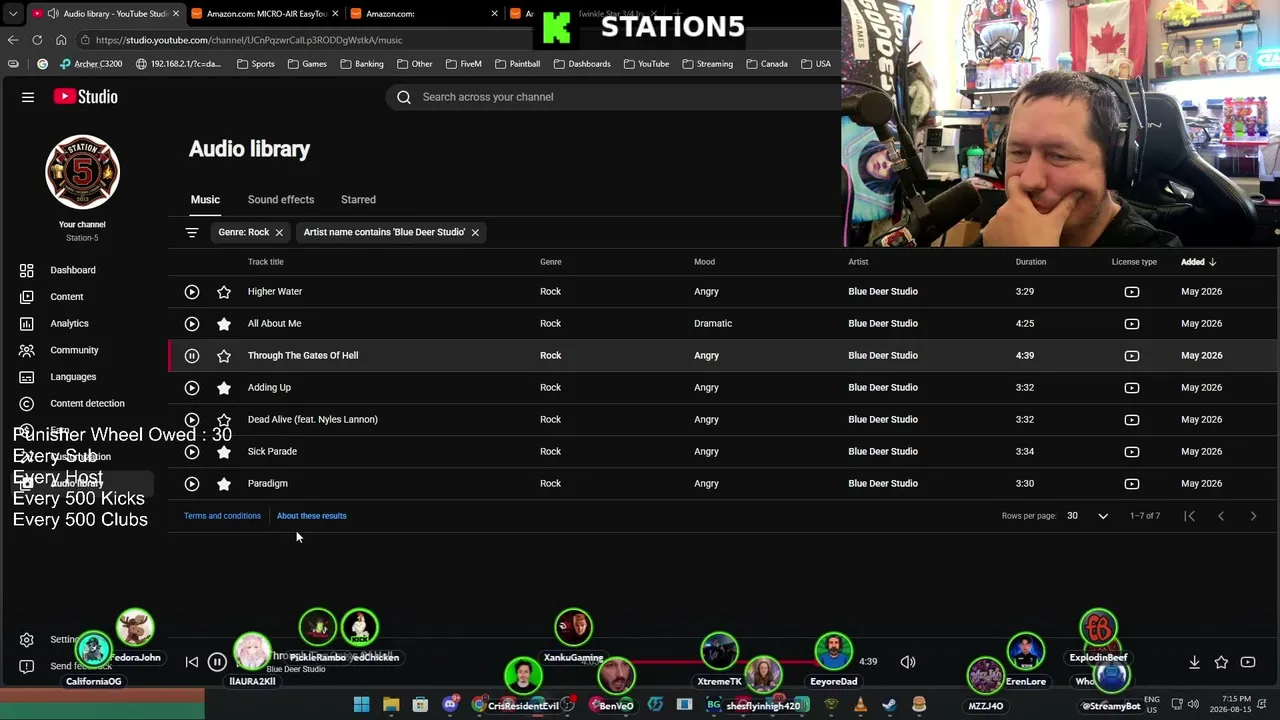Unstar the track All About Me

point(224,324)
